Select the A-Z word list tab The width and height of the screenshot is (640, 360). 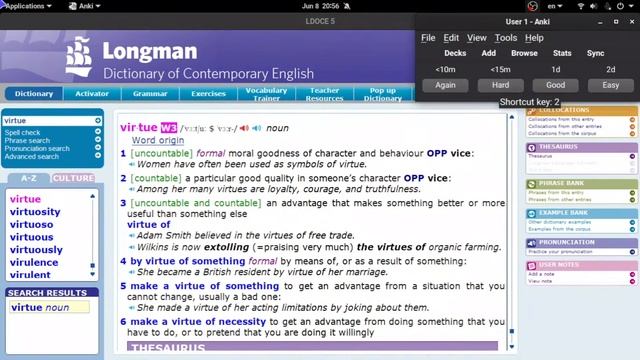[x=29, y=178]
